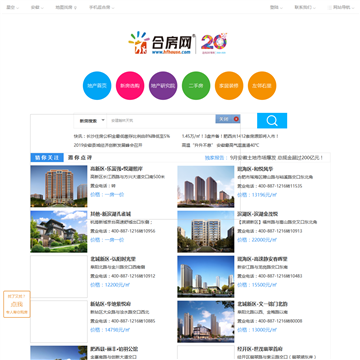Open the green 二手房 circle
This screenshot has height=360, width=360.
196,86
